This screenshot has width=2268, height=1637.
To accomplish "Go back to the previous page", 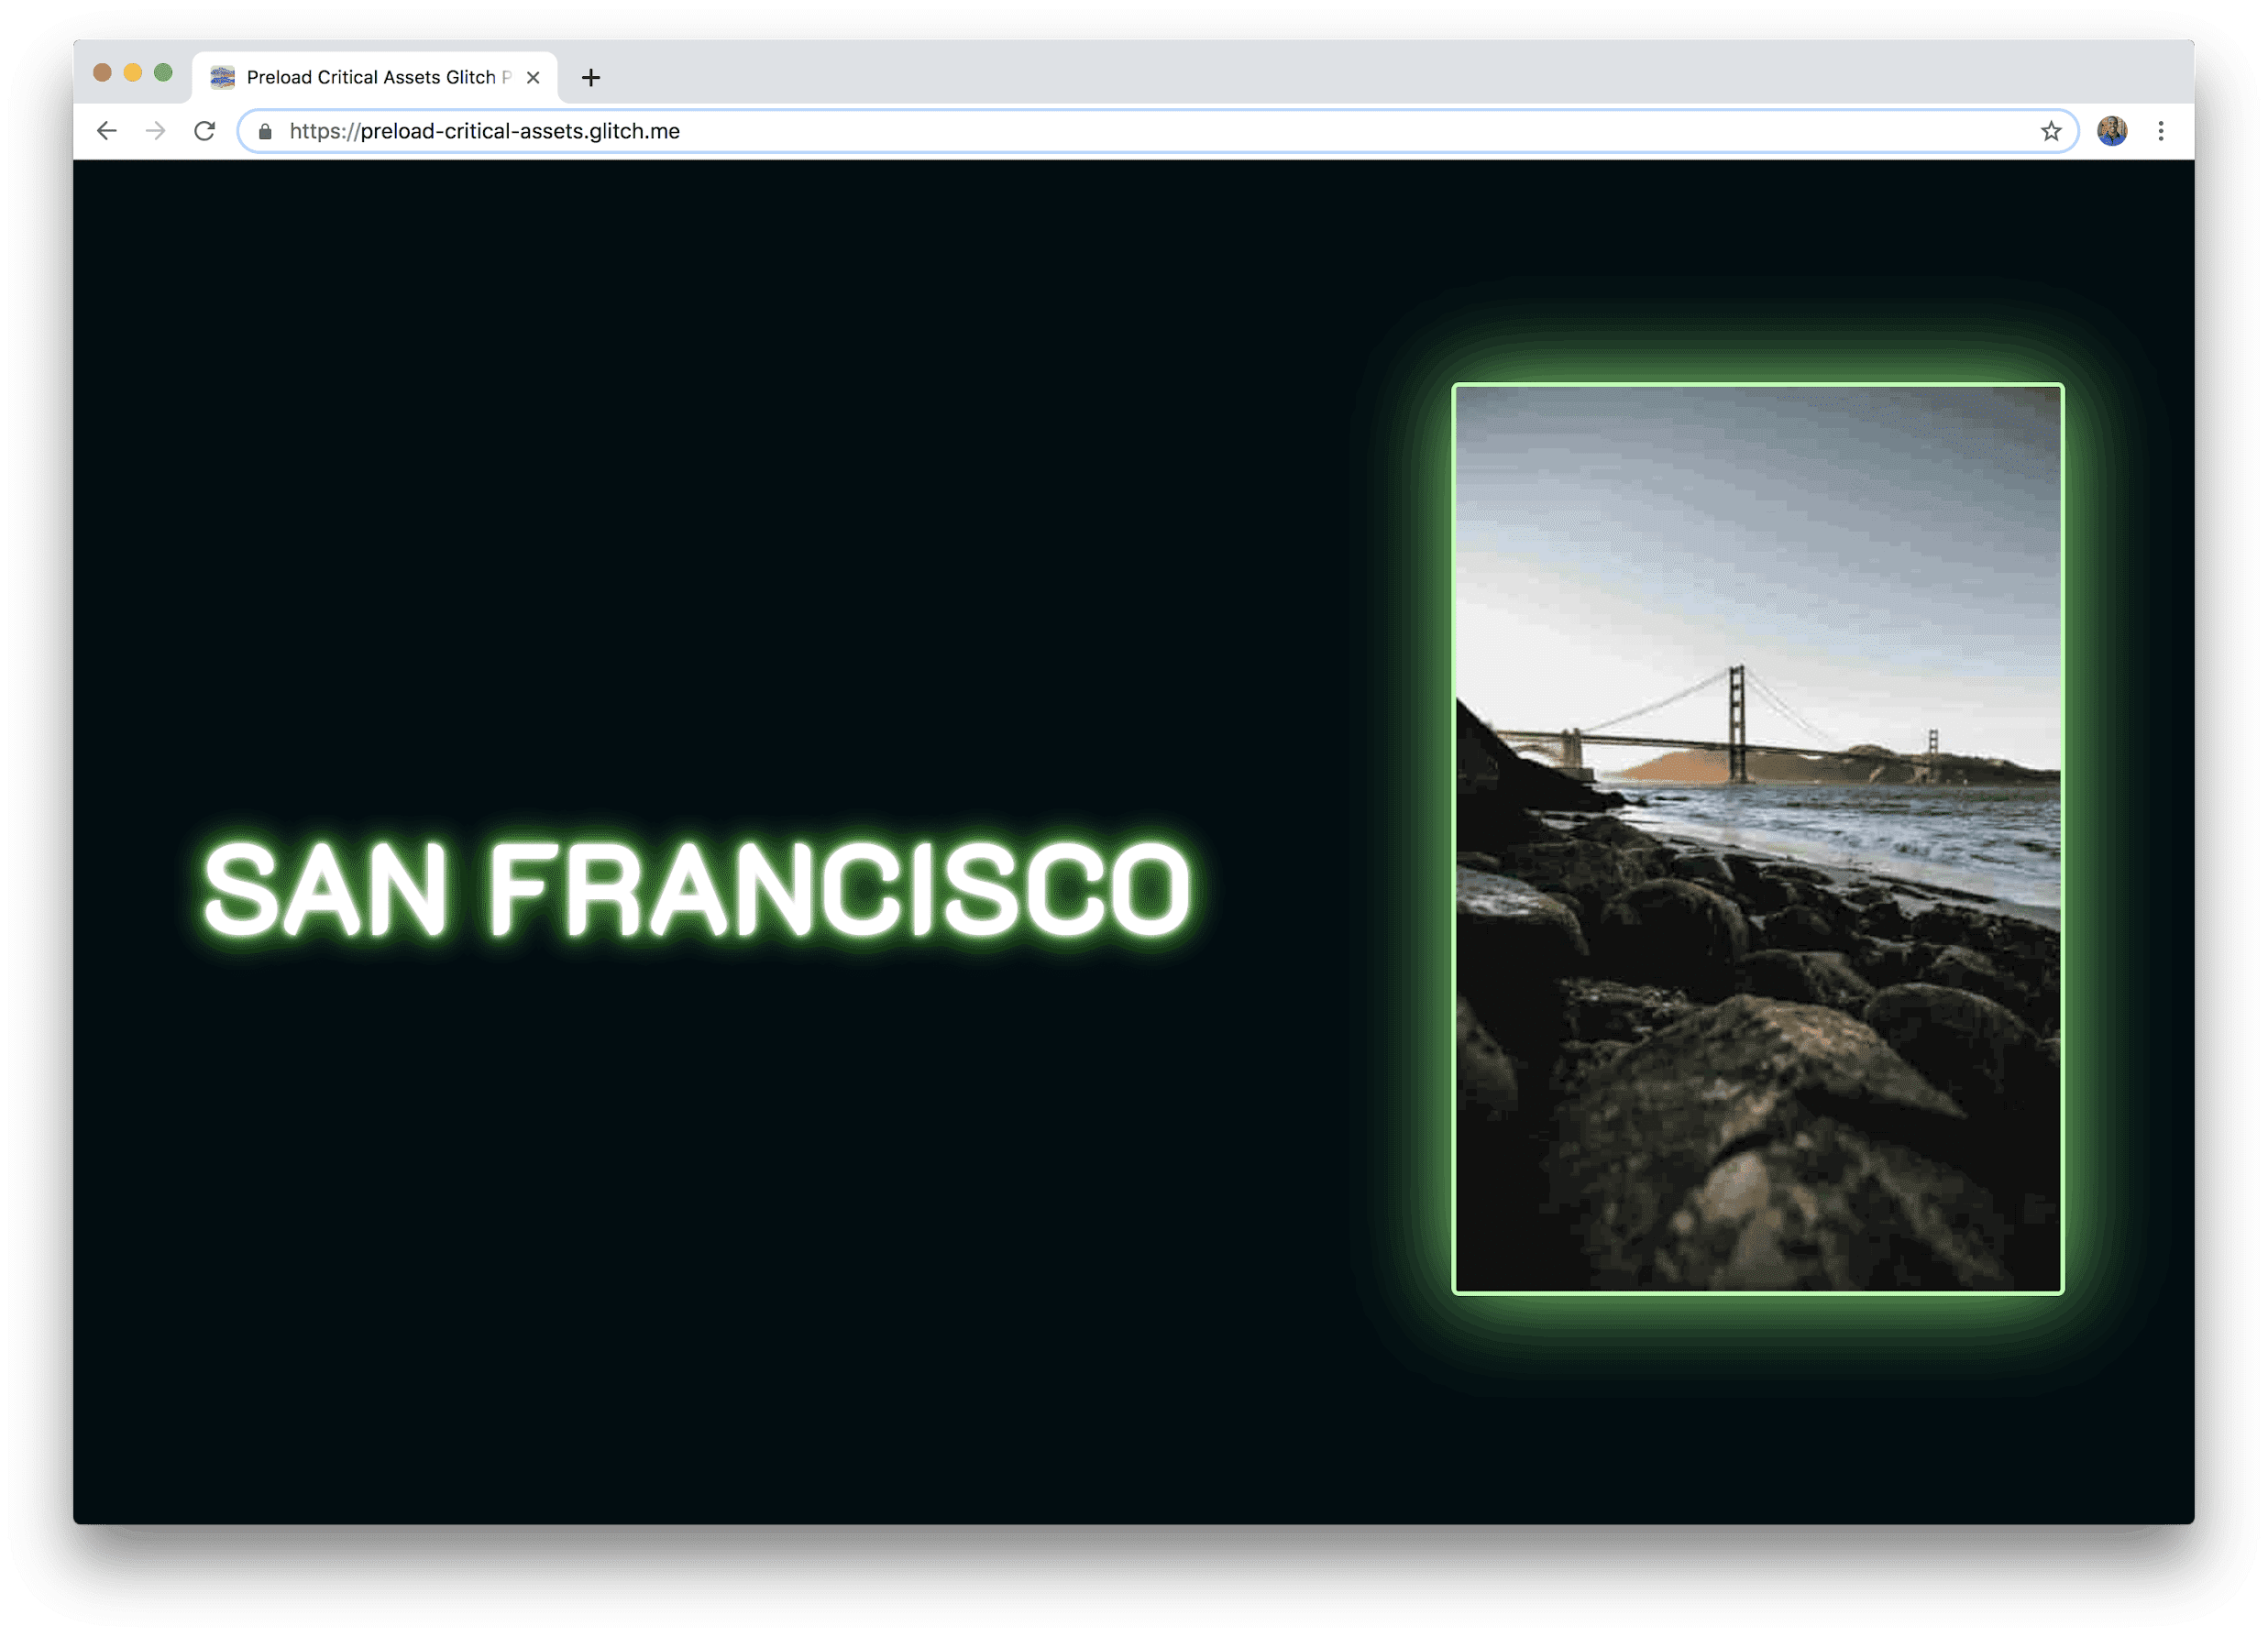I will pyautogui.click(x=107, y=131).
